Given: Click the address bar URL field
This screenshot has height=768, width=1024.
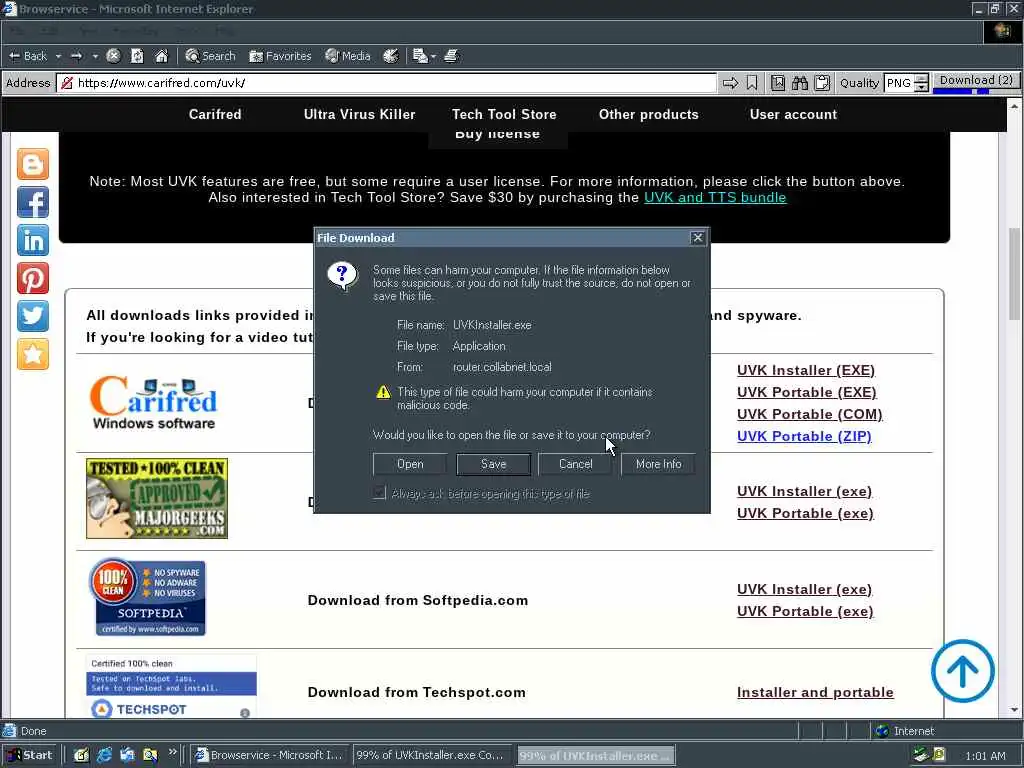Looking at the screenshot, I should point(387,83).
